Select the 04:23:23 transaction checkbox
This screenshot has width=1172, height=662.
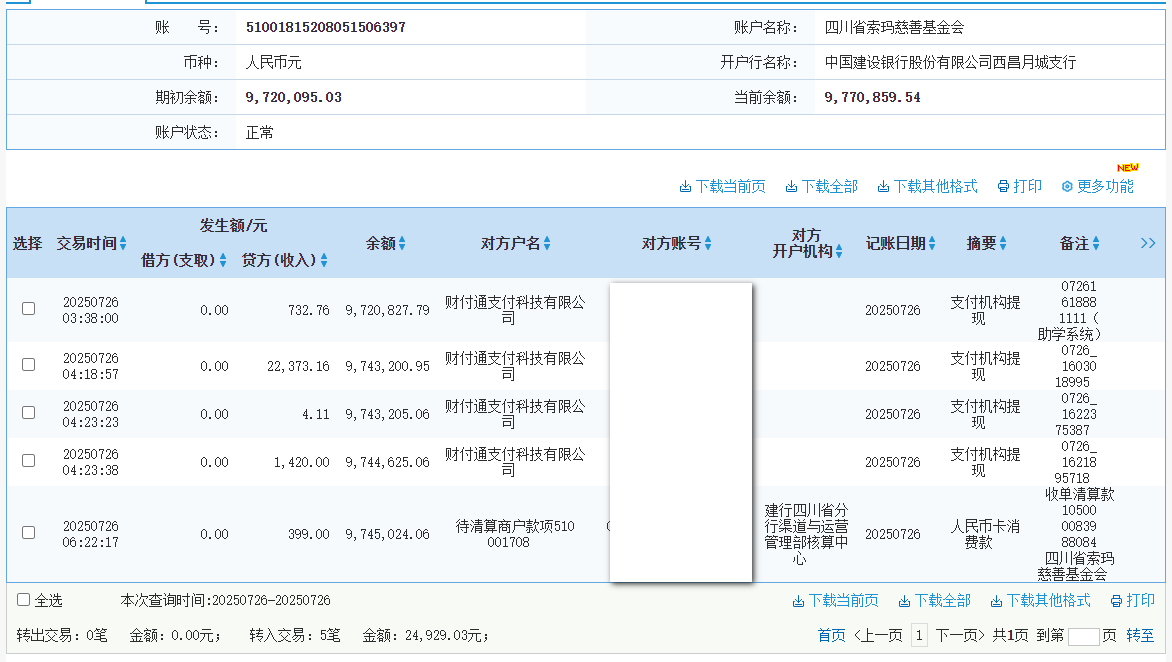[x=28, y=412]
